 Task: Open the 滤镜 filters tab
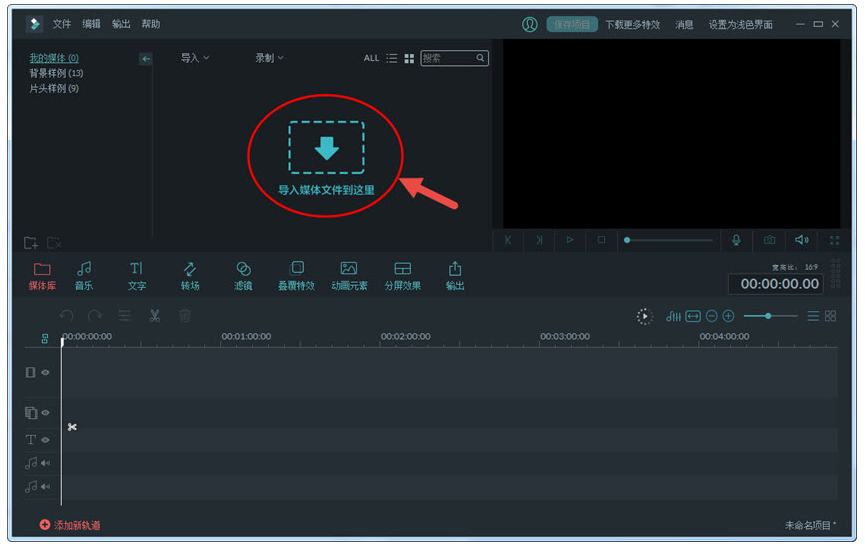pyautogui.click(x=243, y=276)
